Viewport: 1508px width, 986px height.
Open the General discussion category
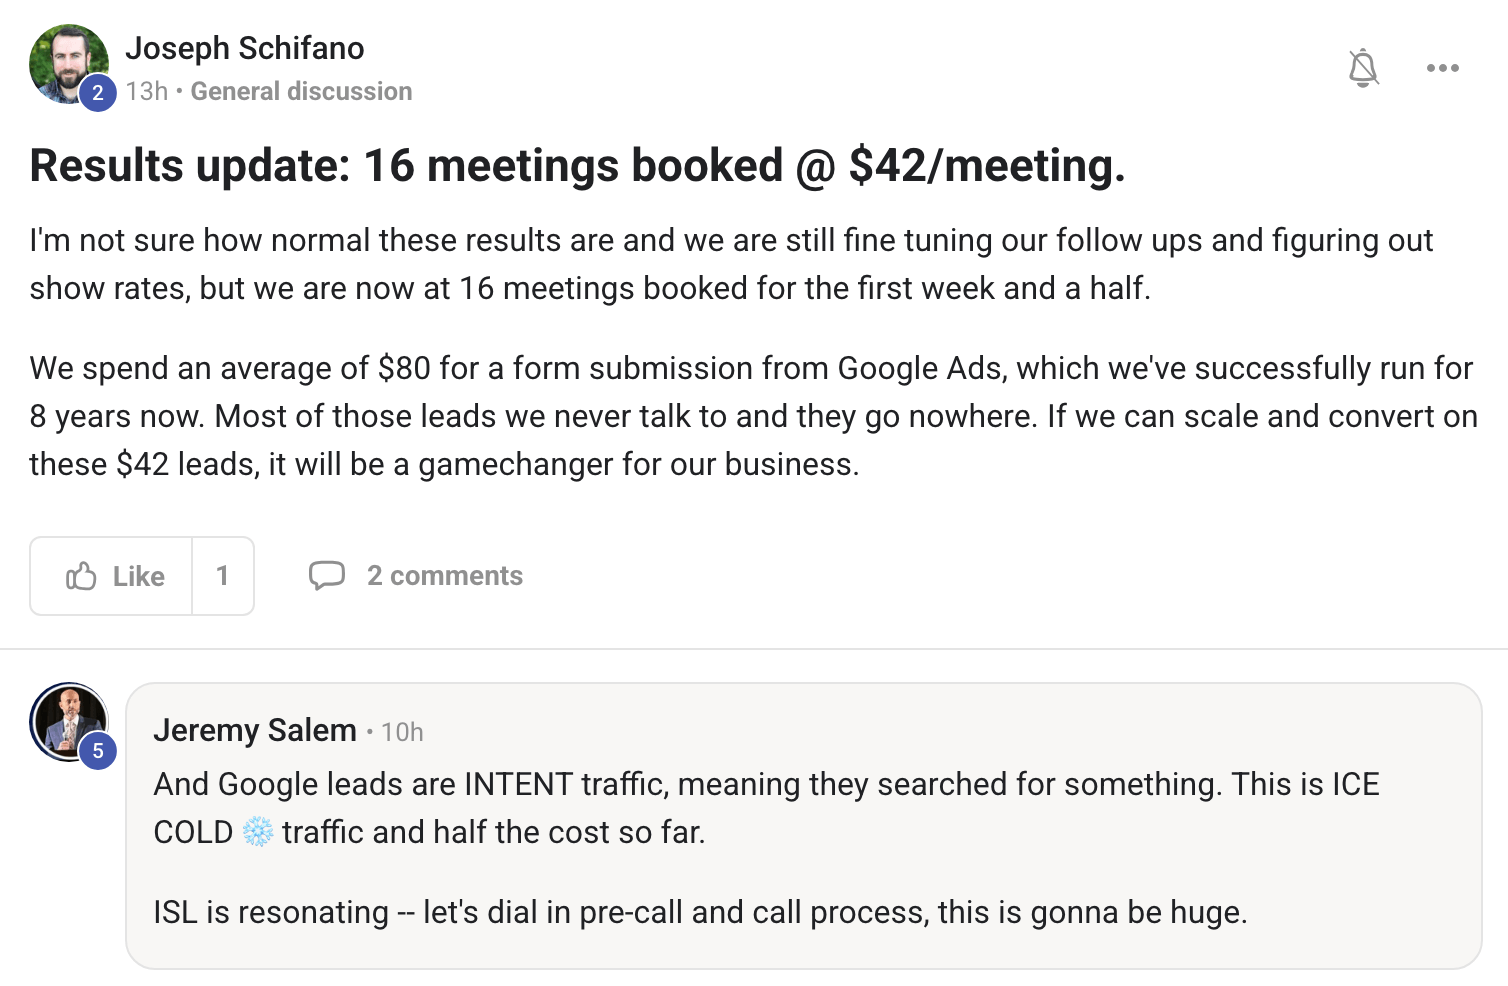[x=301, y=91]
